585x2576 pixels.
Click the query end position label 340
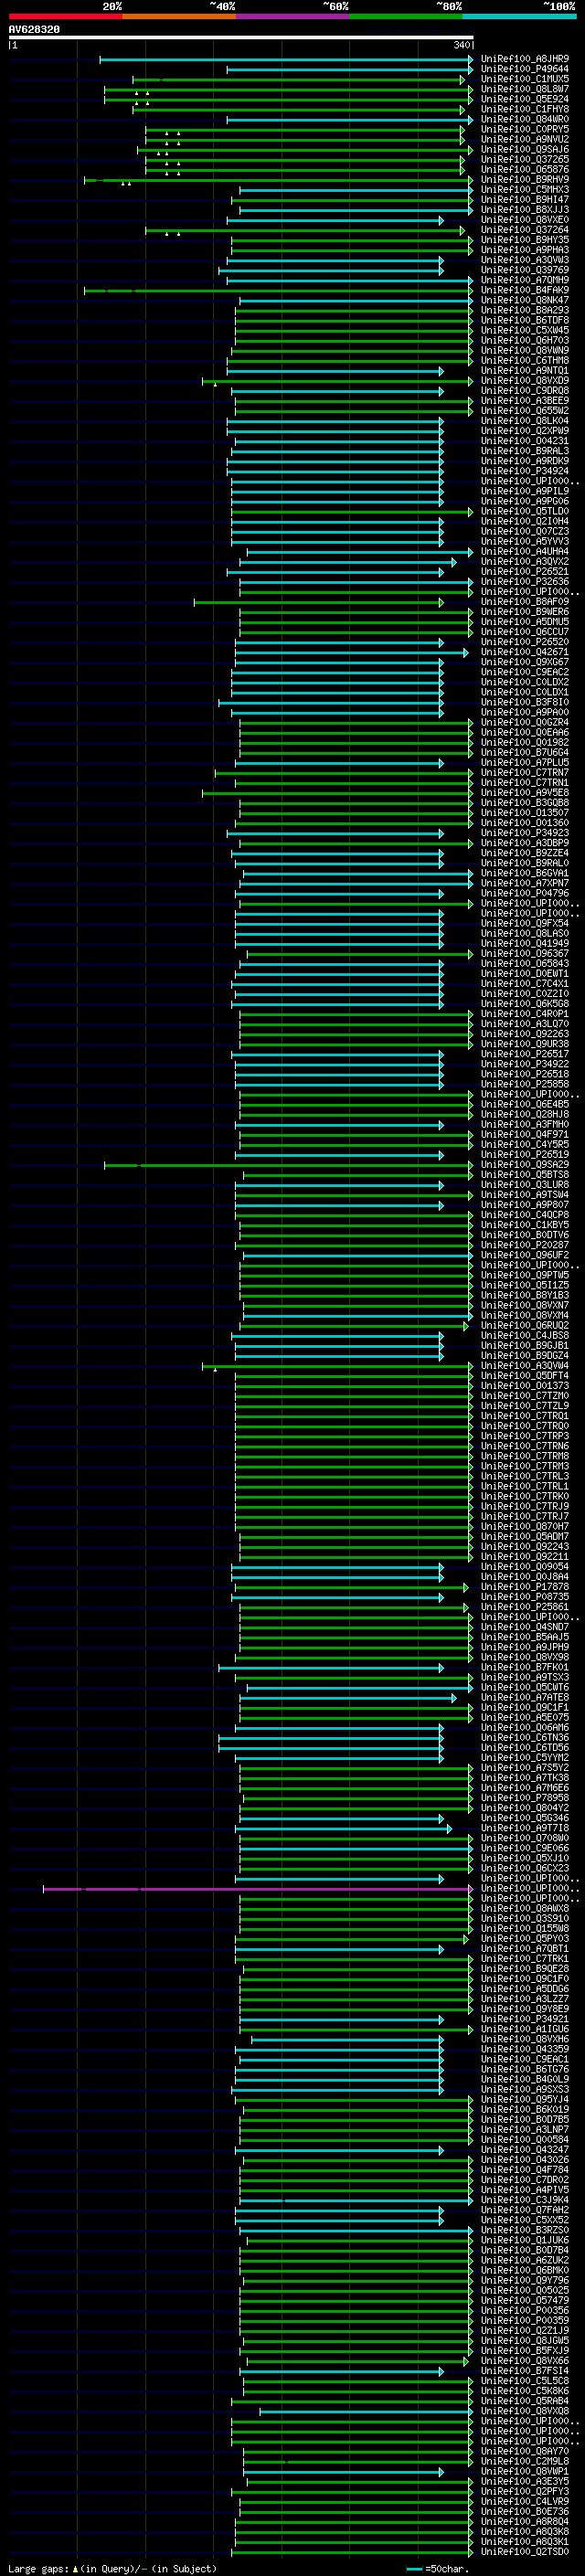click(461, 45)
